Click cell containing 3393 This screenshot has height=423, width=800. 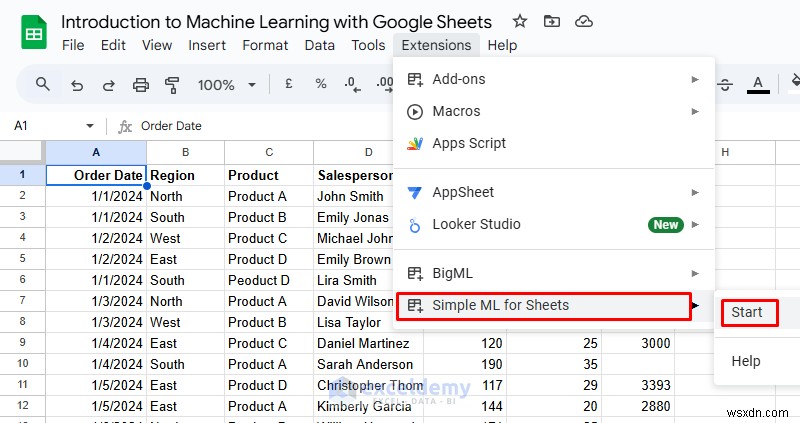638,385
